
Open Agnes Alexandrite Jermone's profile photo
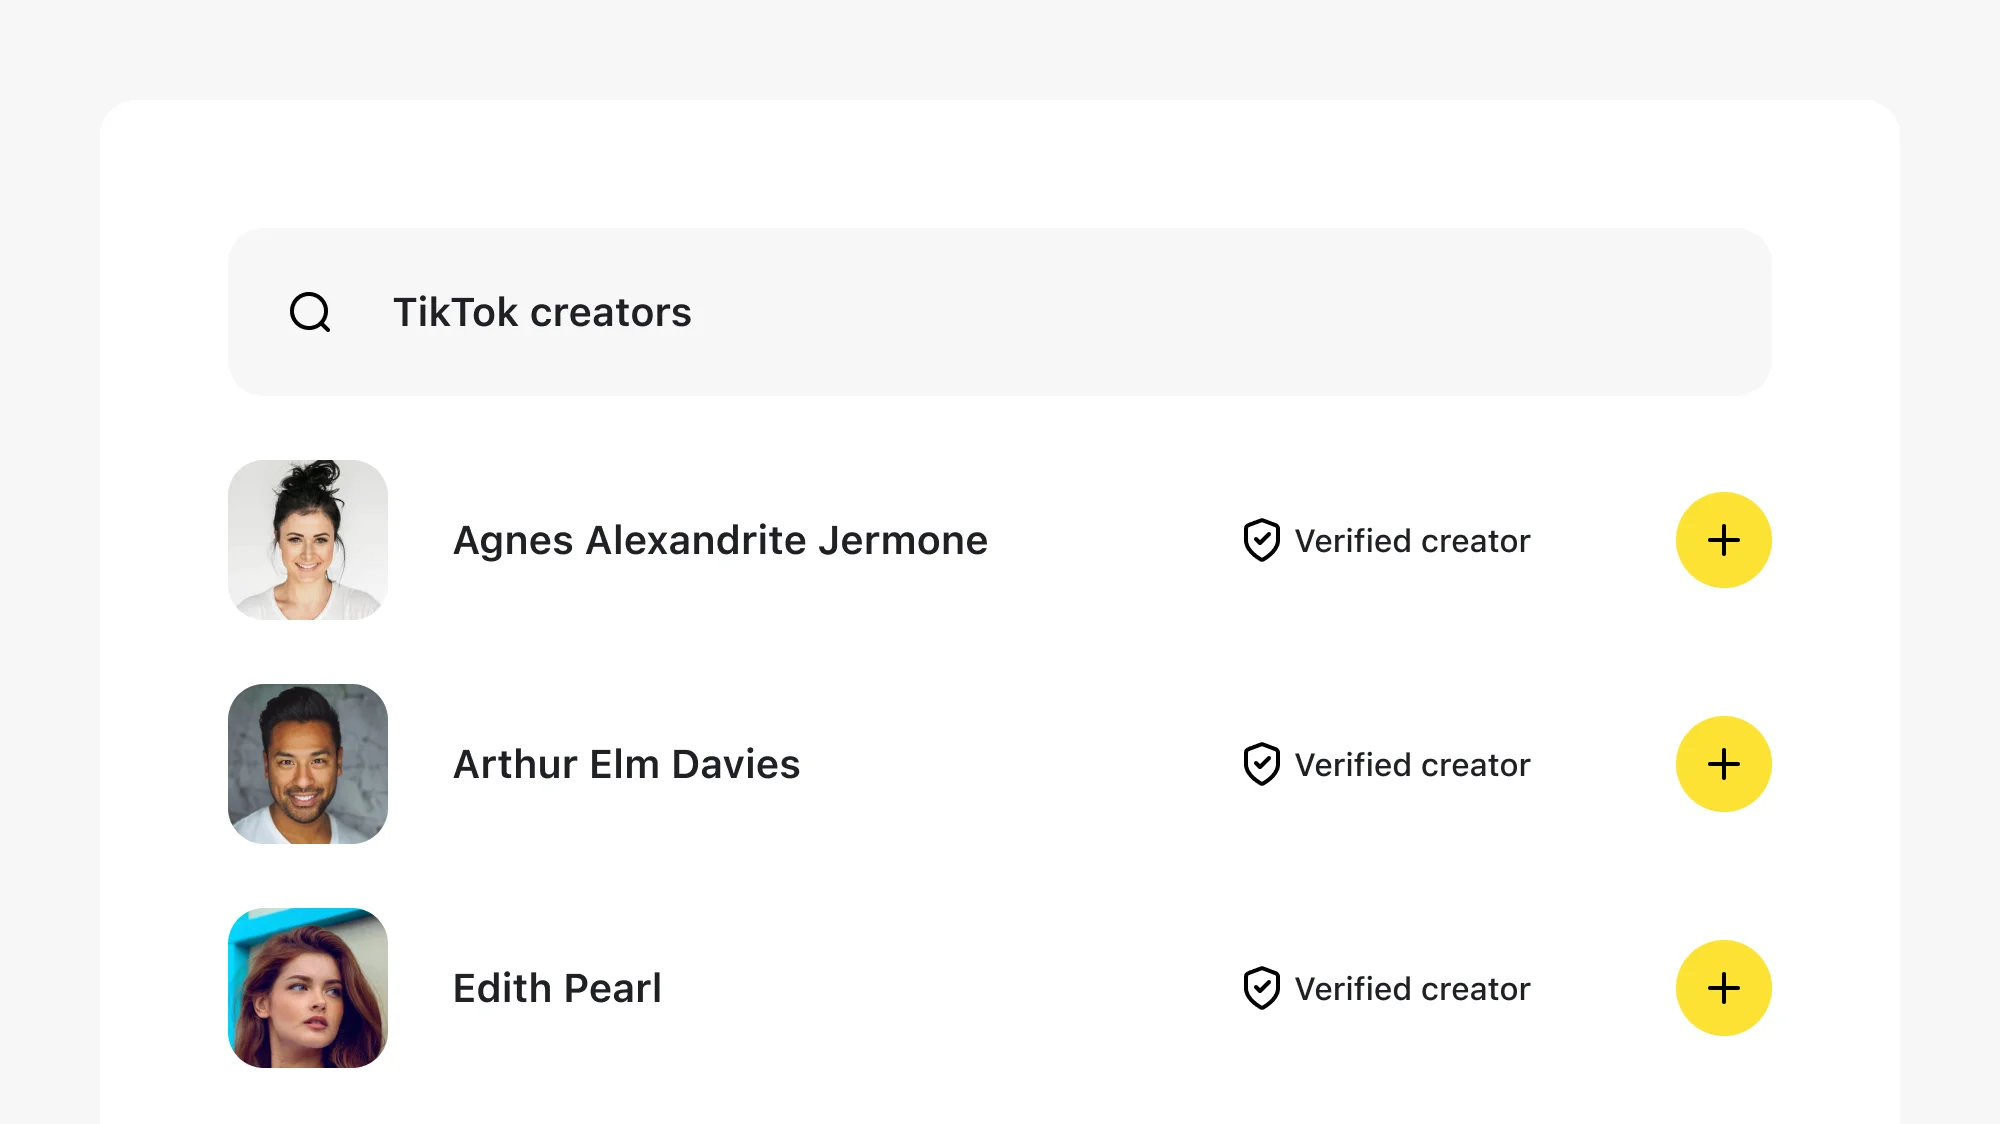[308, 540]
